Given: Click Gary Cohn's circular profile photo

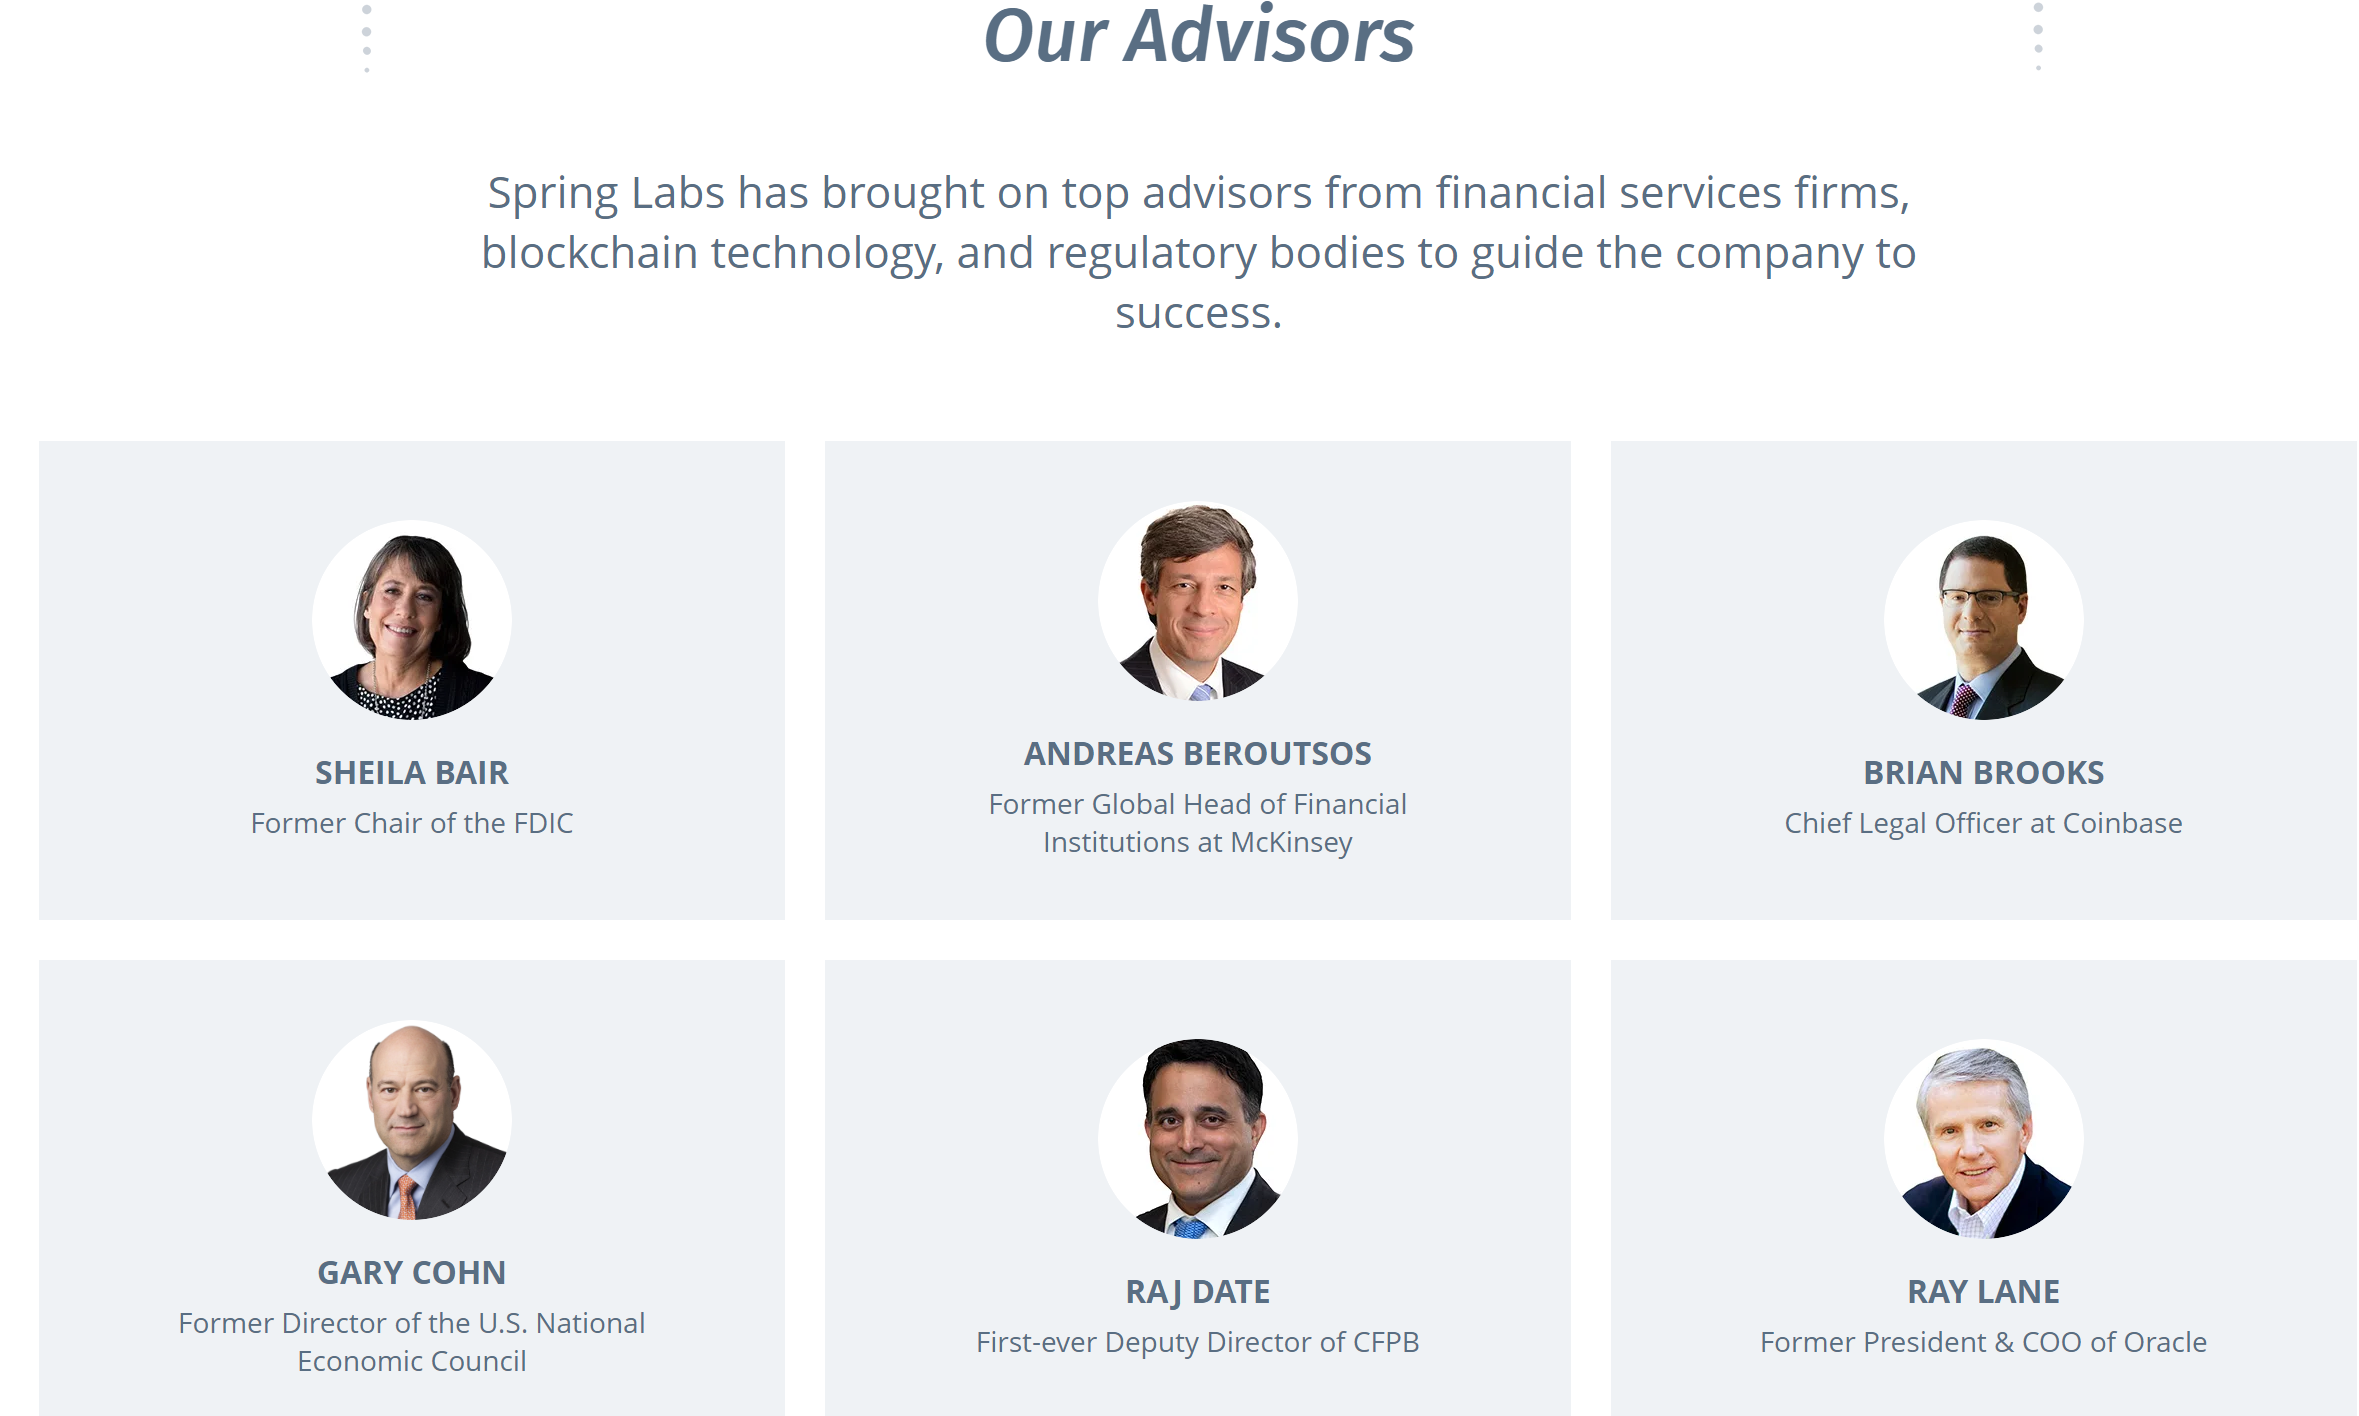Looking at the screenshot, I should 412,1120.
